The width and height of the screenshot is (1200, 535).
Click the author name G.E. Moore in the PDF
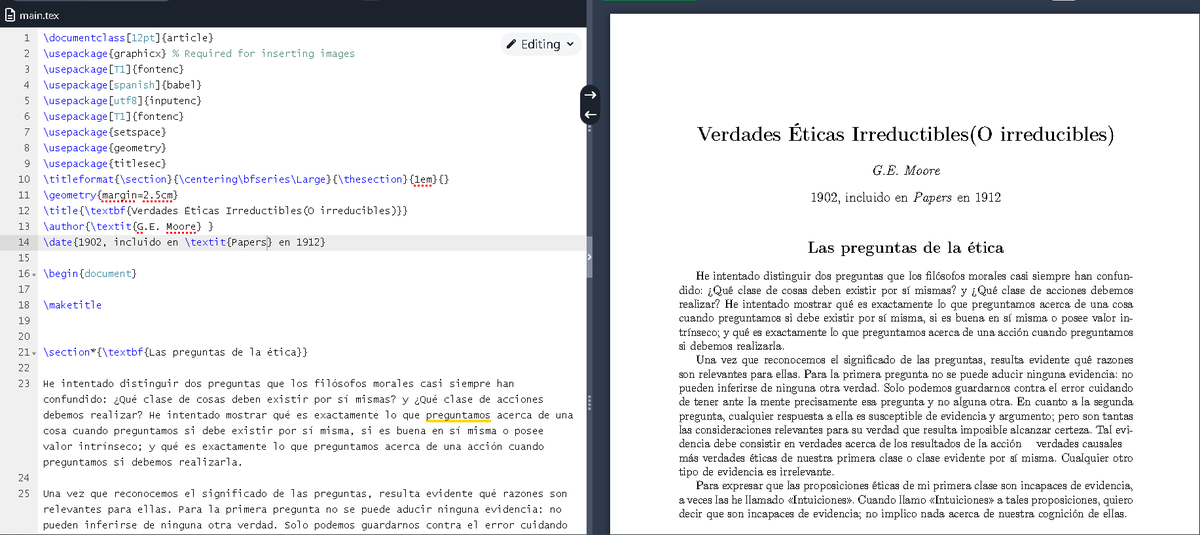click(907, 170)
